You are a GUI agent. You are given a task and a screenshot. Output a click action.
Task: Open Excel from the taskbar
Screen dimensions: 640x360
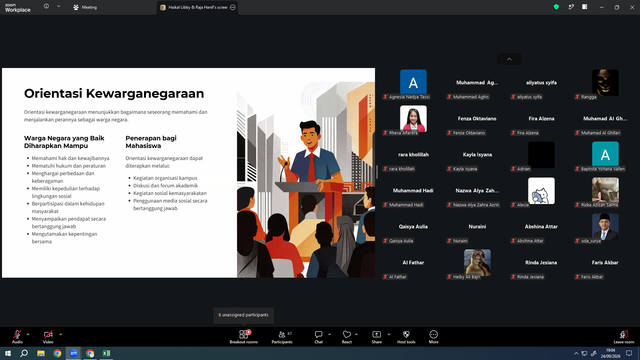click(106, 353)
